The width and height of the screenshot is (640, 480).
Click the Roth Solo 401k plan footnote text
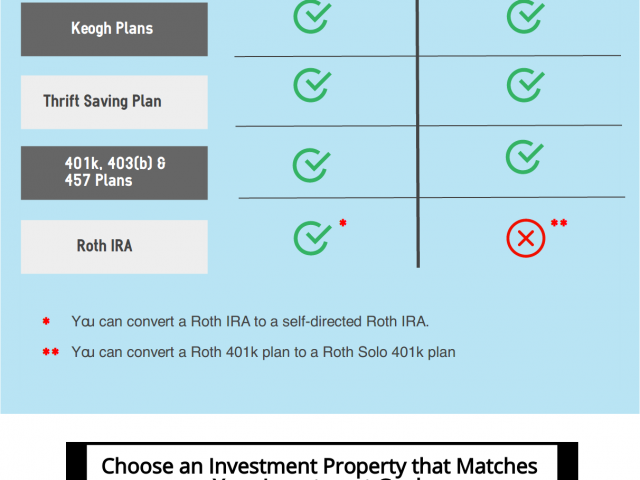tap(263, 352)
